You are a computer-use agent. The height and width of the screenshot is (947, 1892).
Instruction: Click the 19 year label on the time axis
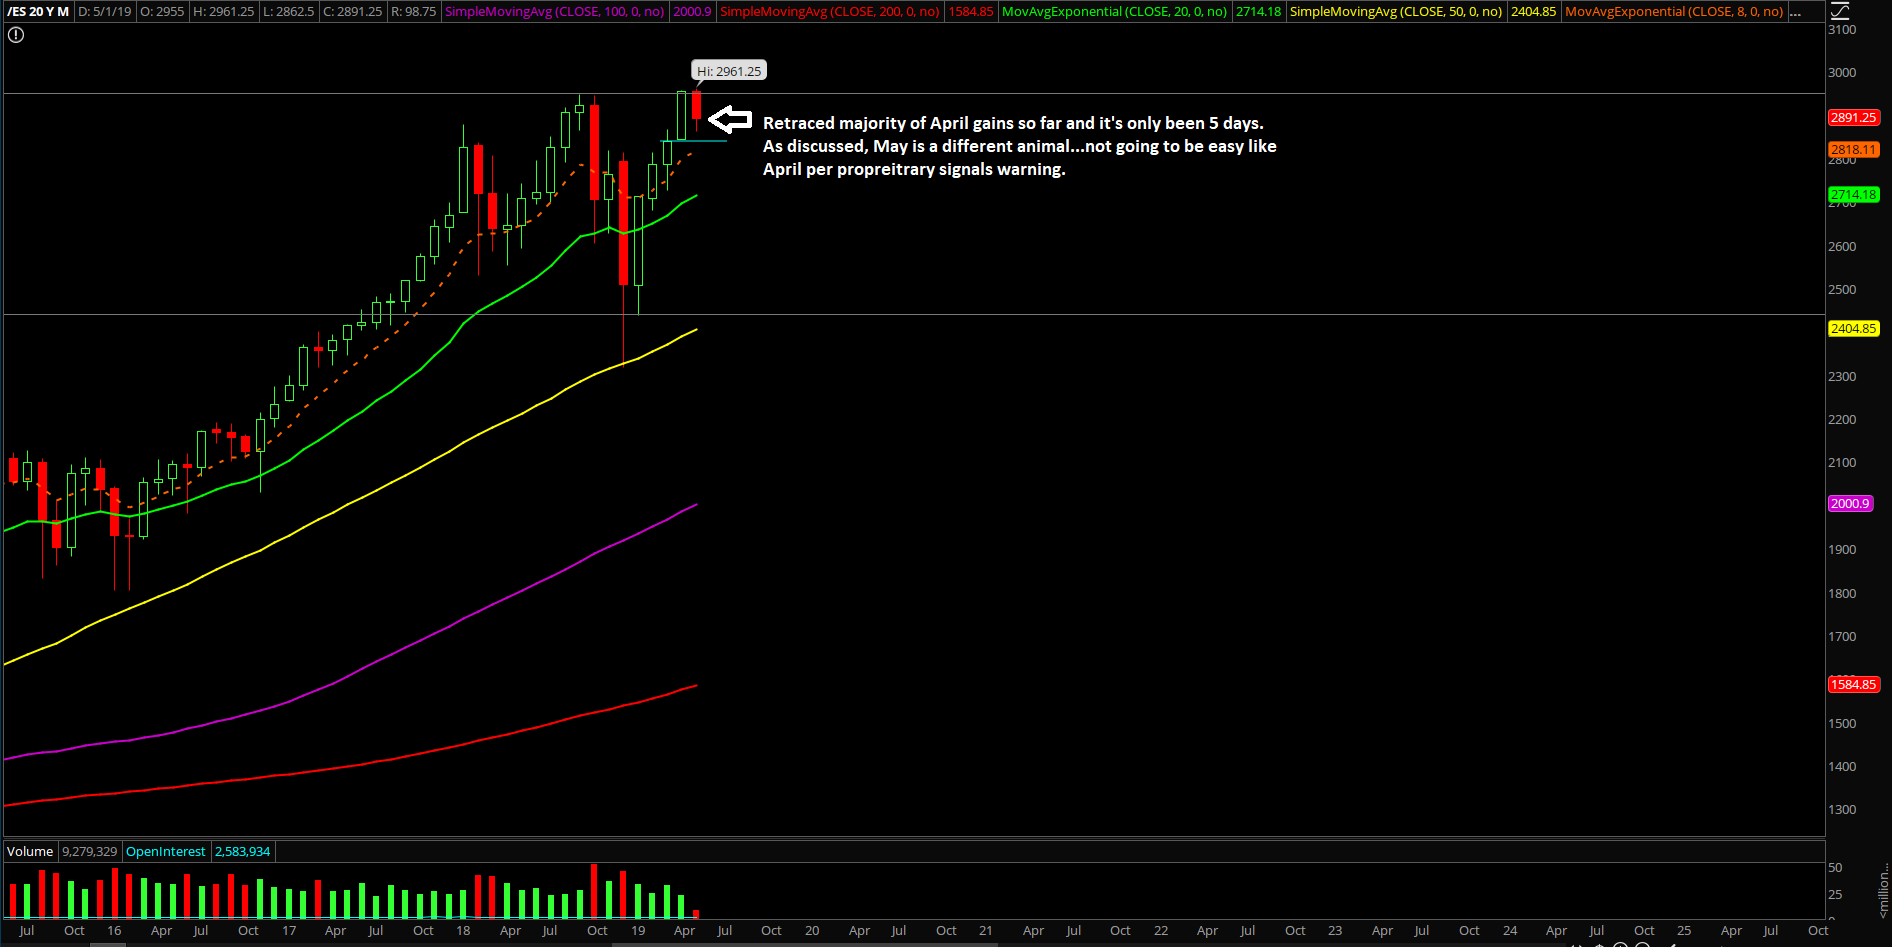(638, 931)
